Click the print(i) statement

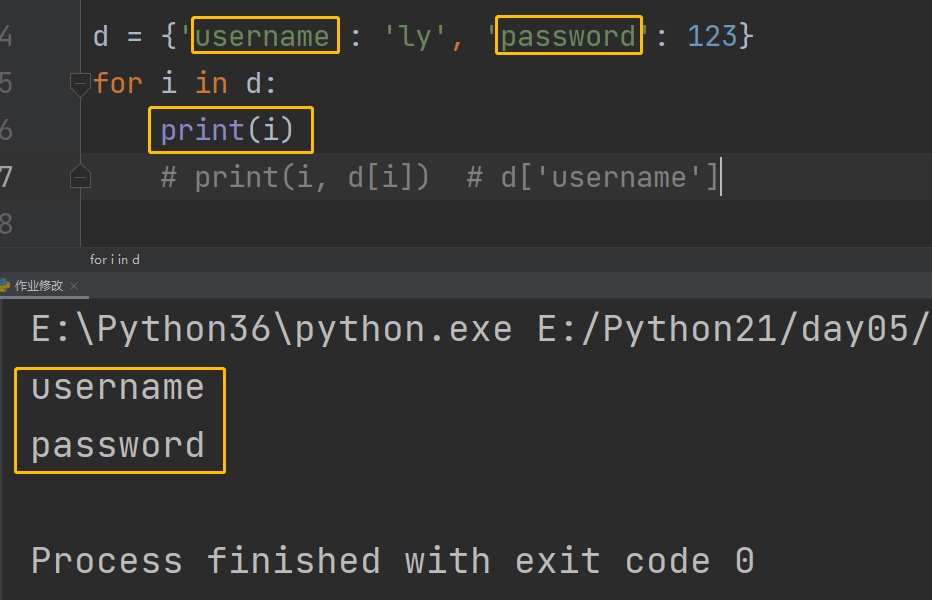[x=227, y=130]
